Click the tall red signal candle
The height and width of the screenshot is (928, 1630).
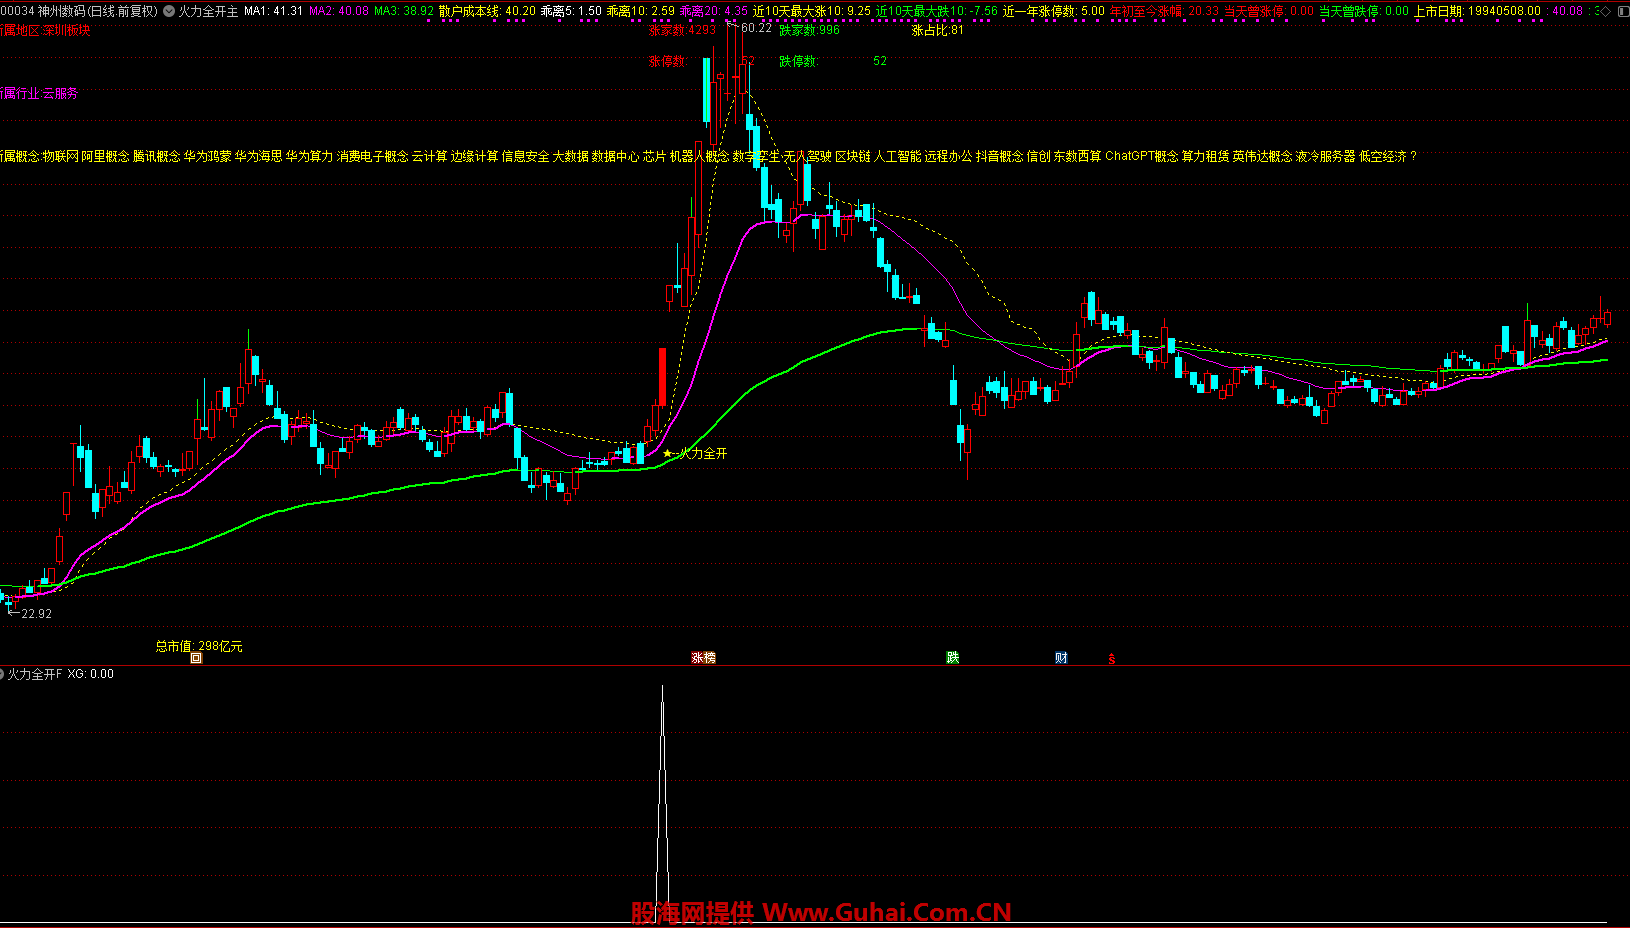[662, 376]
